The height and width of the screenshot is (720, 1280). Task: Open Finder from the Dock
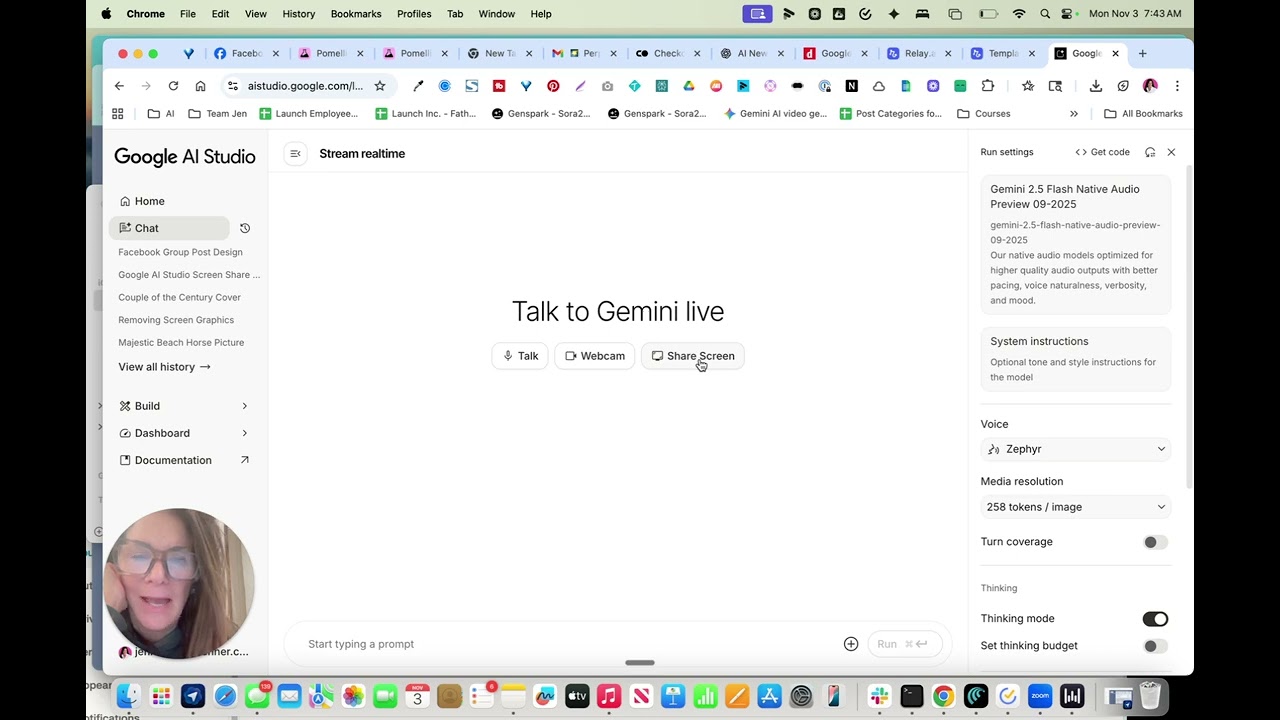128,696
